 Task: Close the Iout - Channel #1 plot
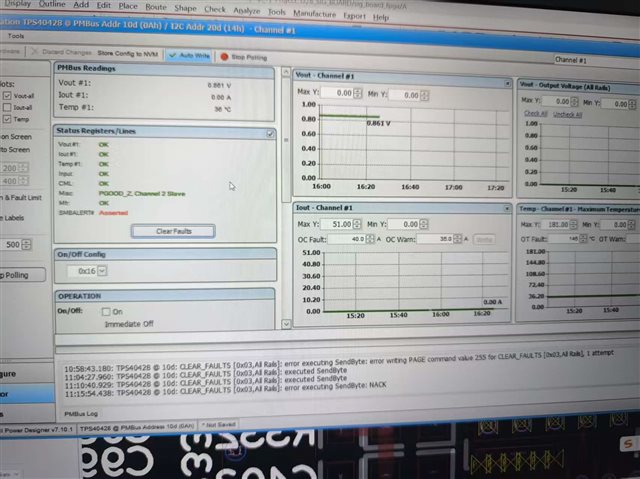click(x=507, y=208)
